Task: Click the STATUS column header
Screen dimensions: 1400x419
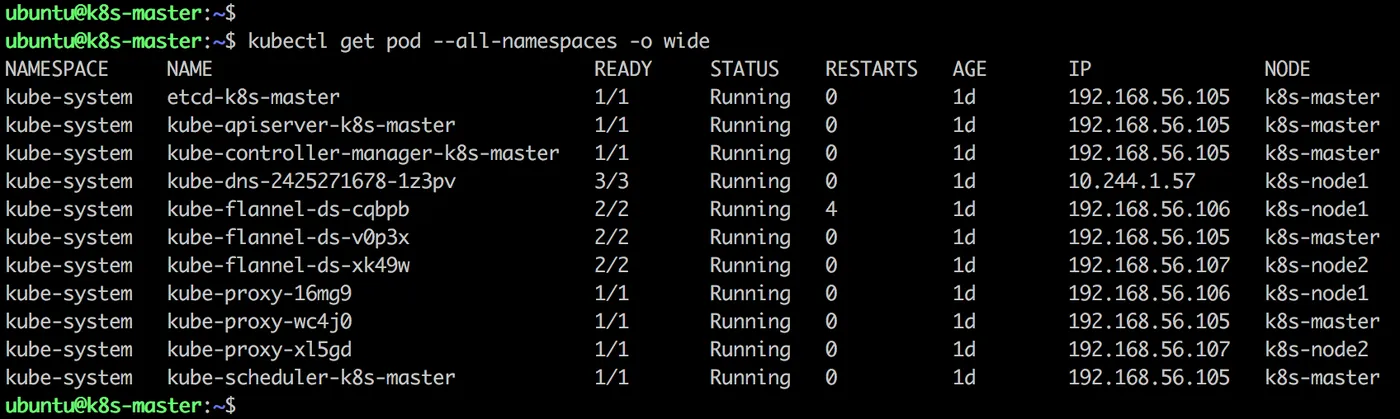Action: 744,69
